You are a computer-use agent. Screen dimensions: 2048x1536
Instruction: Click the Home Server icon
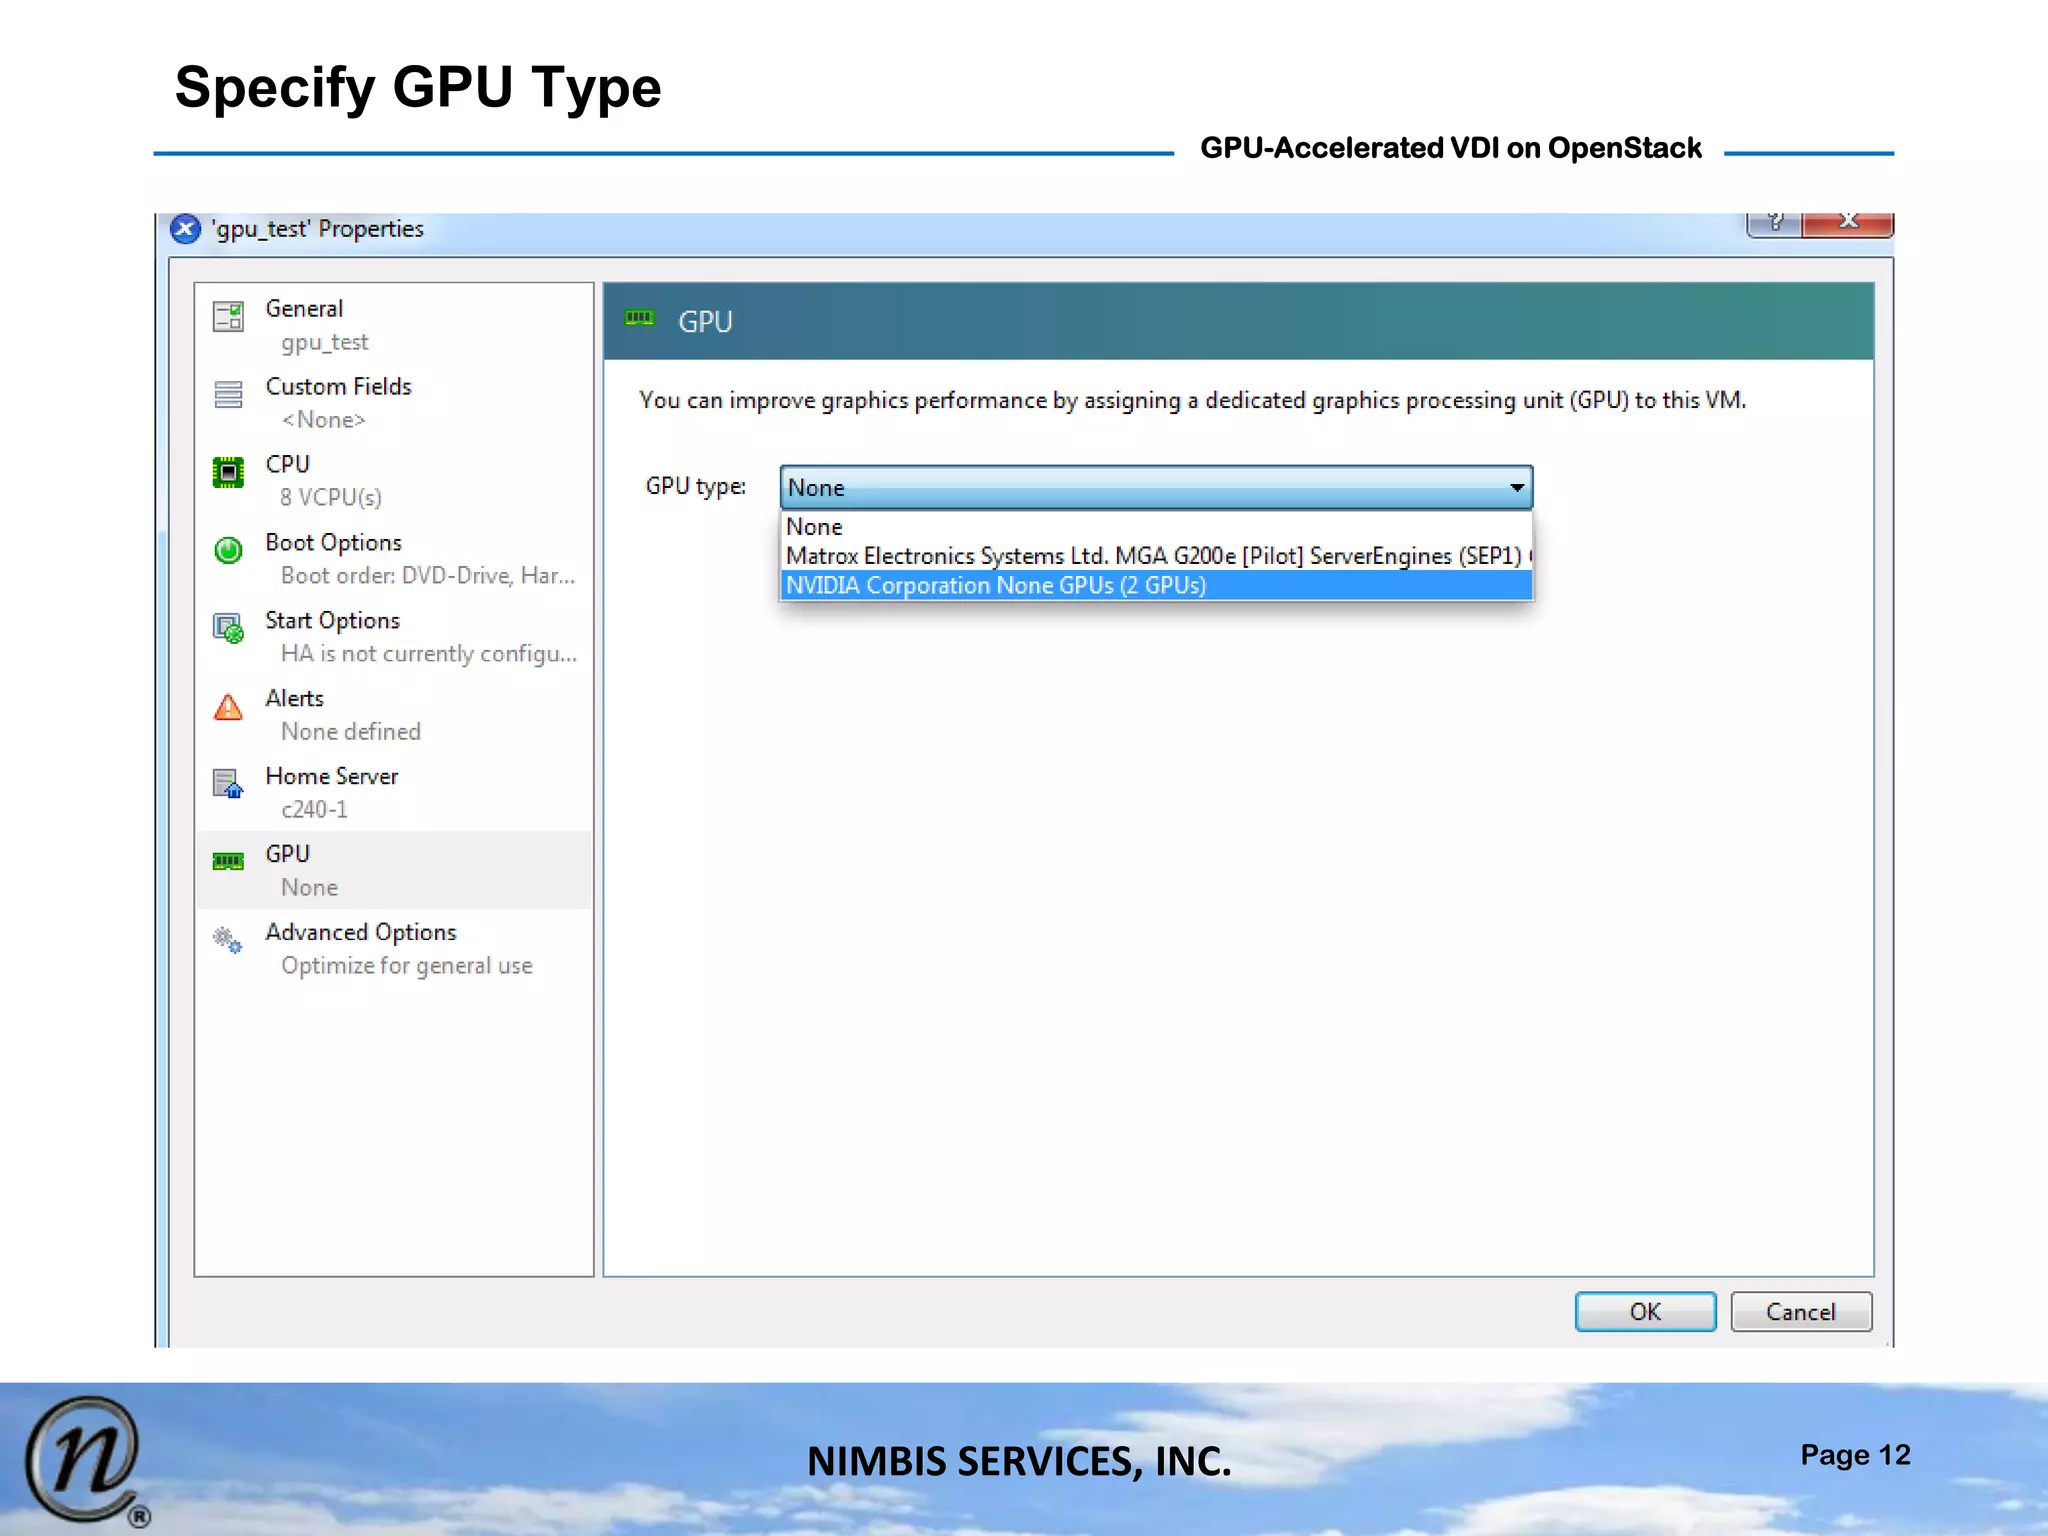(x=228, y=784)
